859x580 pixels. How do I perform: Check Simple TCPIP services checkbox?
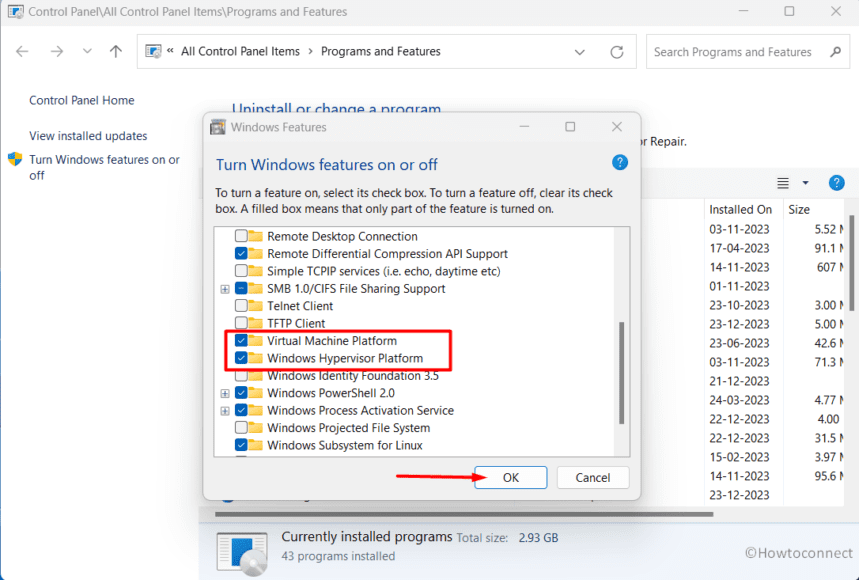[x=241, y=271]
